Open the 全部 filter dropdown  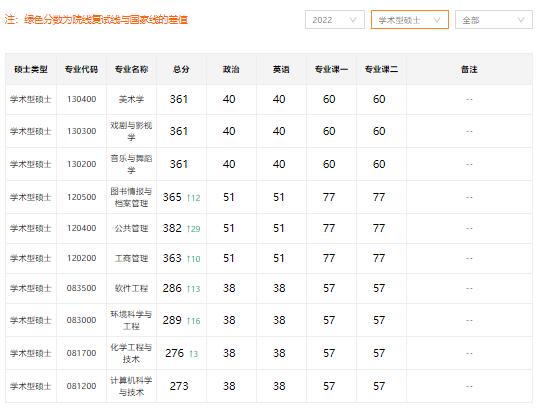(x=494, y=20)
